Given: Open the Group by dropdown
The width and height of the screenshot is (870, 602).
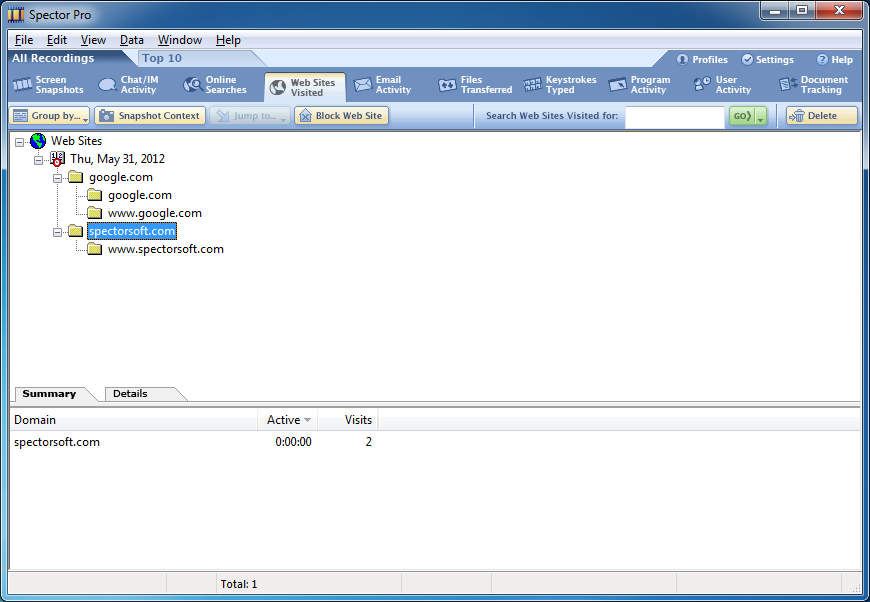Looking at the screenshot, I should click(50, 116).
